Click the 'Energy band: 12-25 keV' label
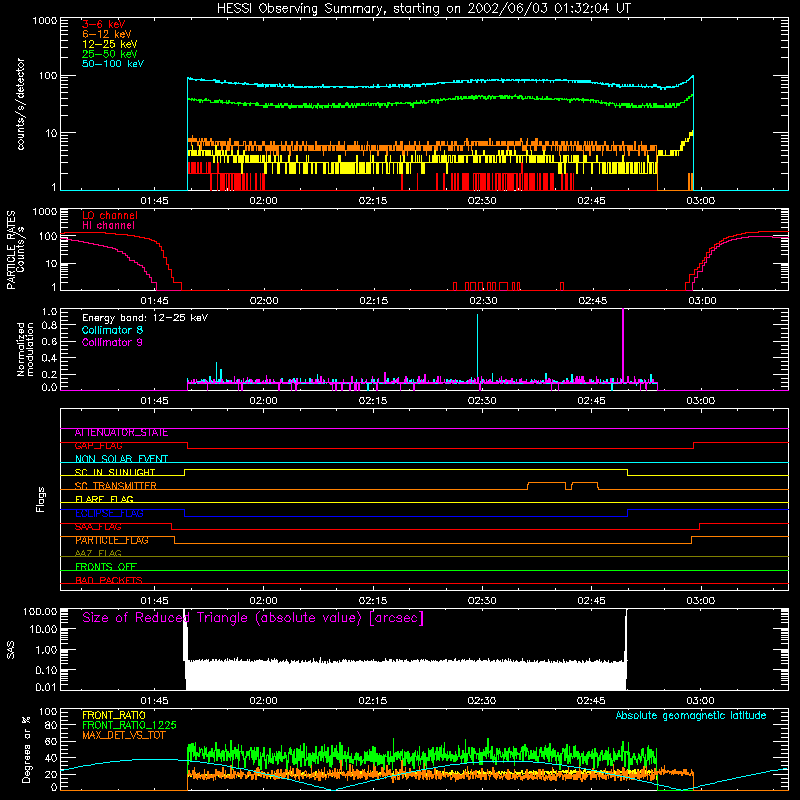Screen dimensions: 800x800 point(145,318)
